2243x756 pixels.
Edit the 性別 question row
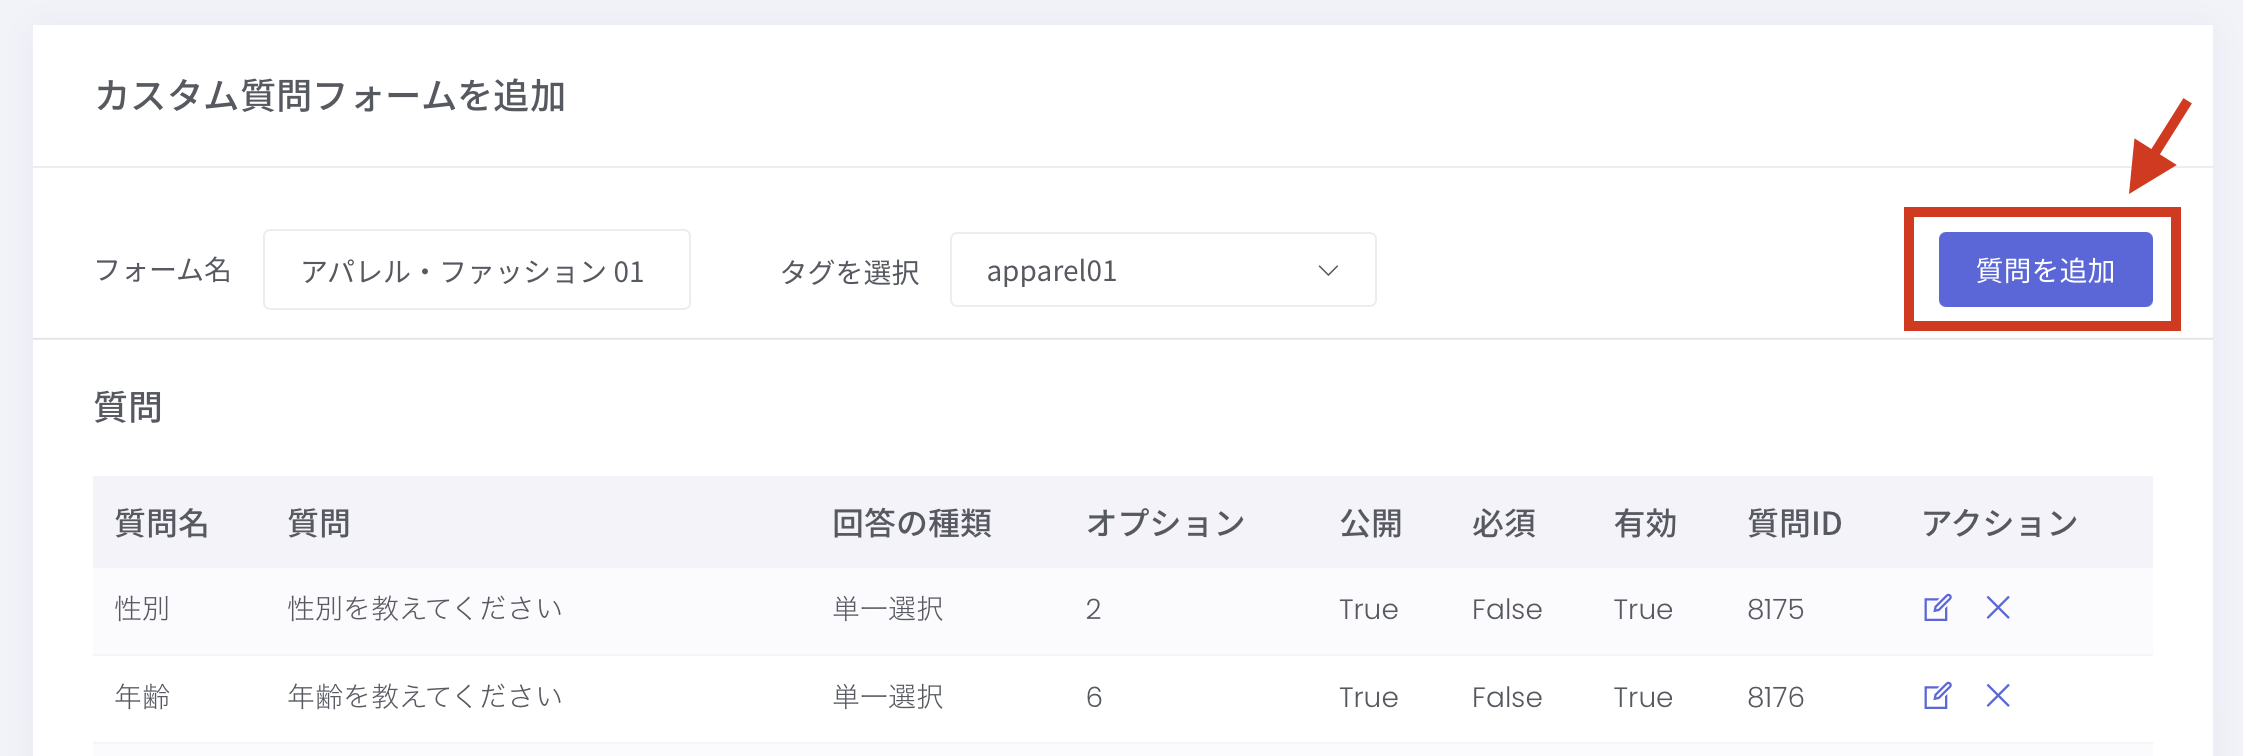tap(1937, 608)
